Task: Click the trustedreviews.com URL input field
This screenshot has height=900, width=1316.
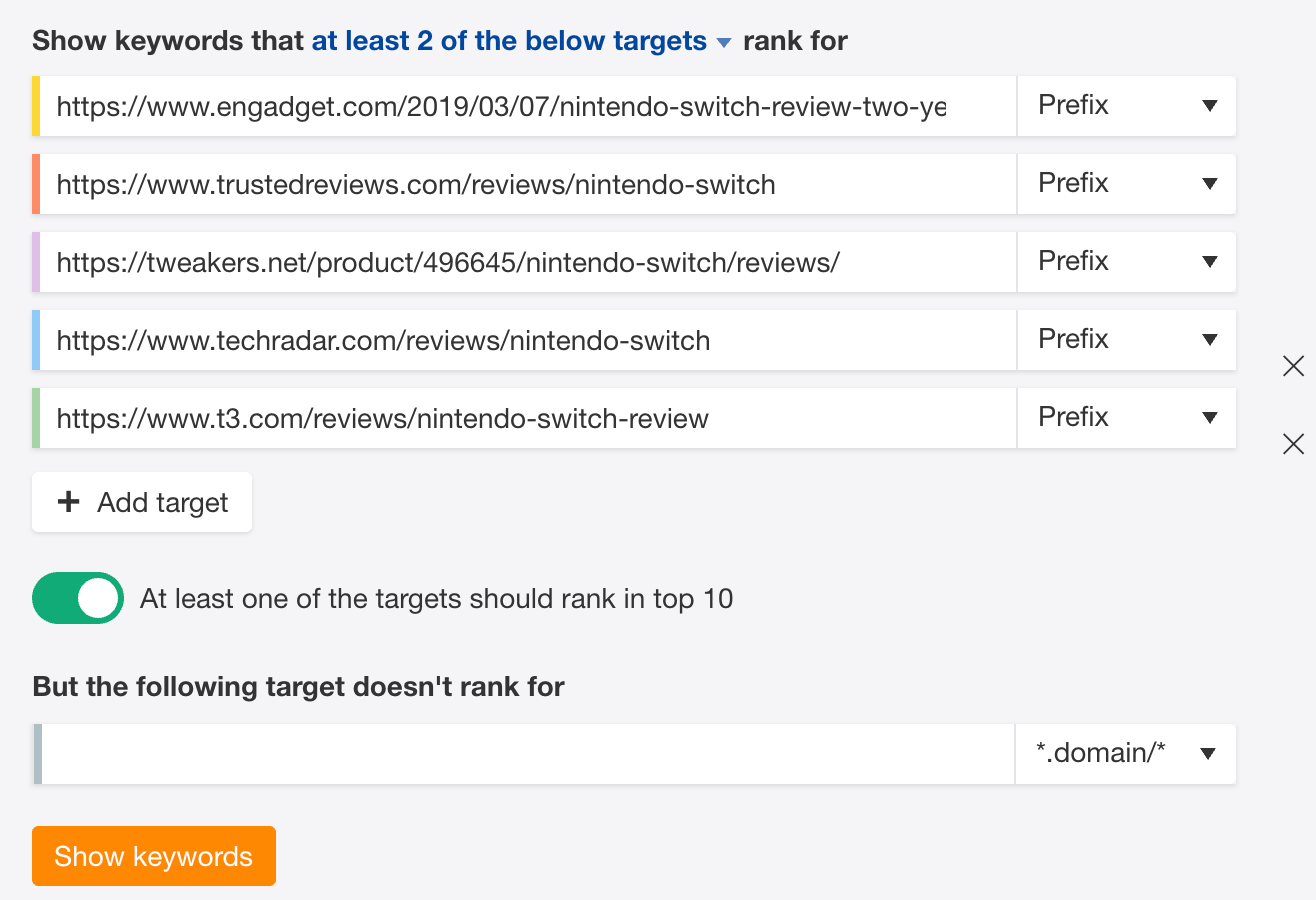Action: tap(528, 183)
